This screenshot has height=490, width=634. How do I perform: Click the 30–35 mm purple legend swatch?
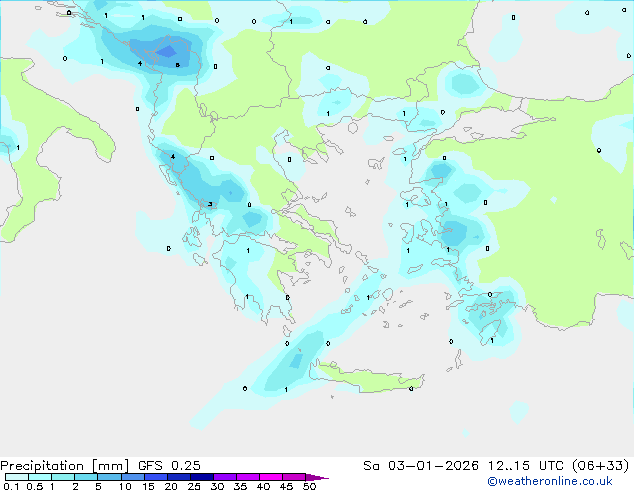[x=224, y=477]
